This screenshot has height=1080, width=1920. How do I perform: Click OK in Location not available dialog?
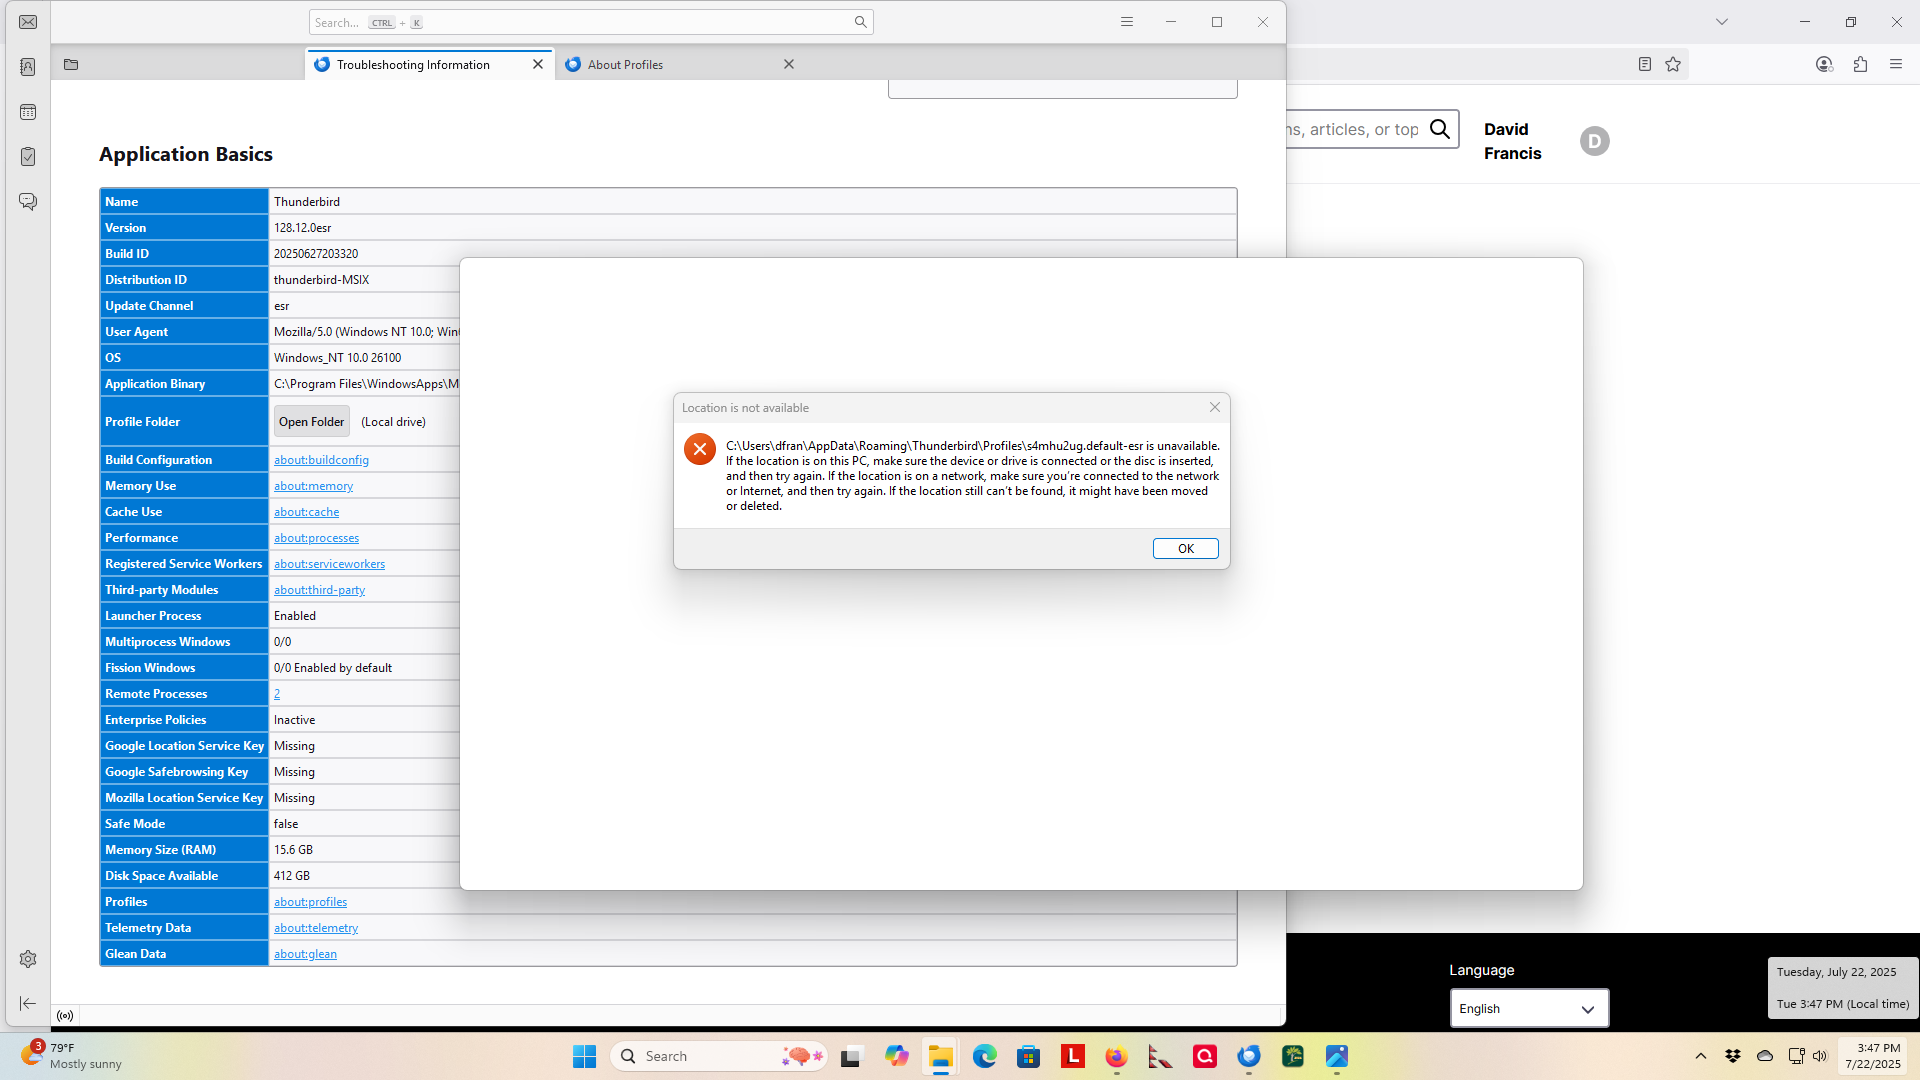(1186, 549)
